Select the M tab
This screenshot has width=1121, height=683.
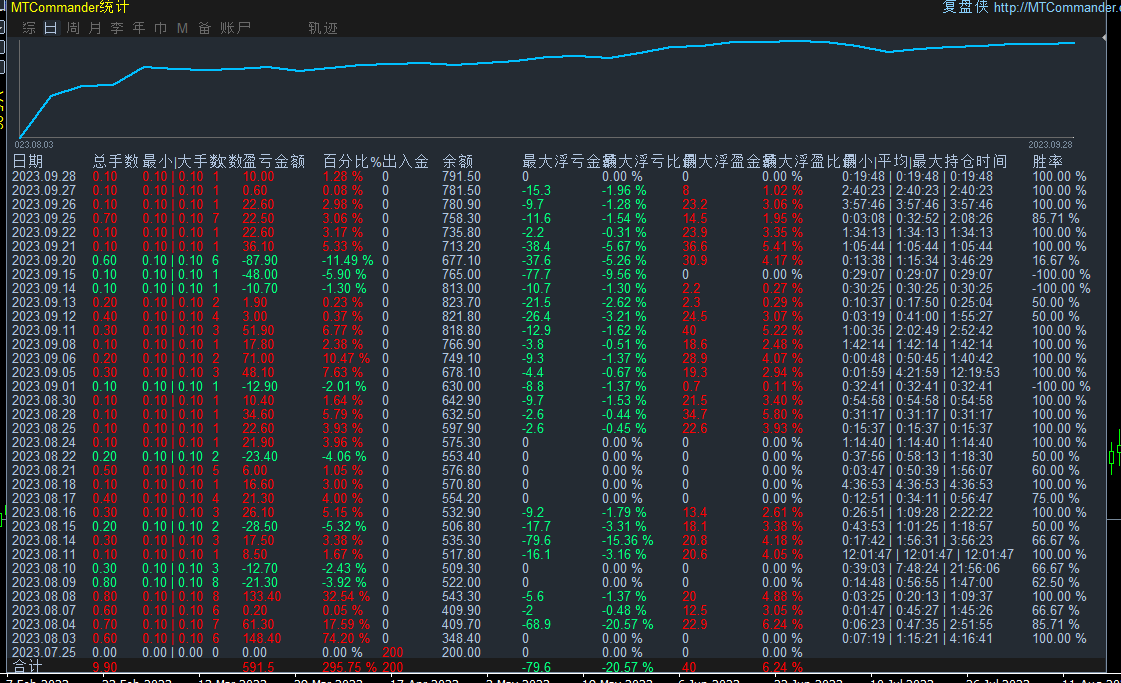pos(182,28)
